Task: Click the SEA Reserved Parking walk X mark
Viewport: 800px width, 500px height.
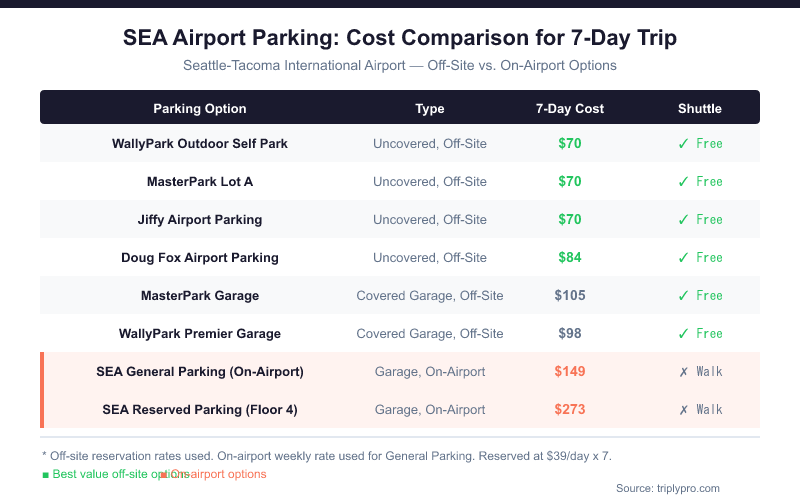Action: [x=683, y=410]
